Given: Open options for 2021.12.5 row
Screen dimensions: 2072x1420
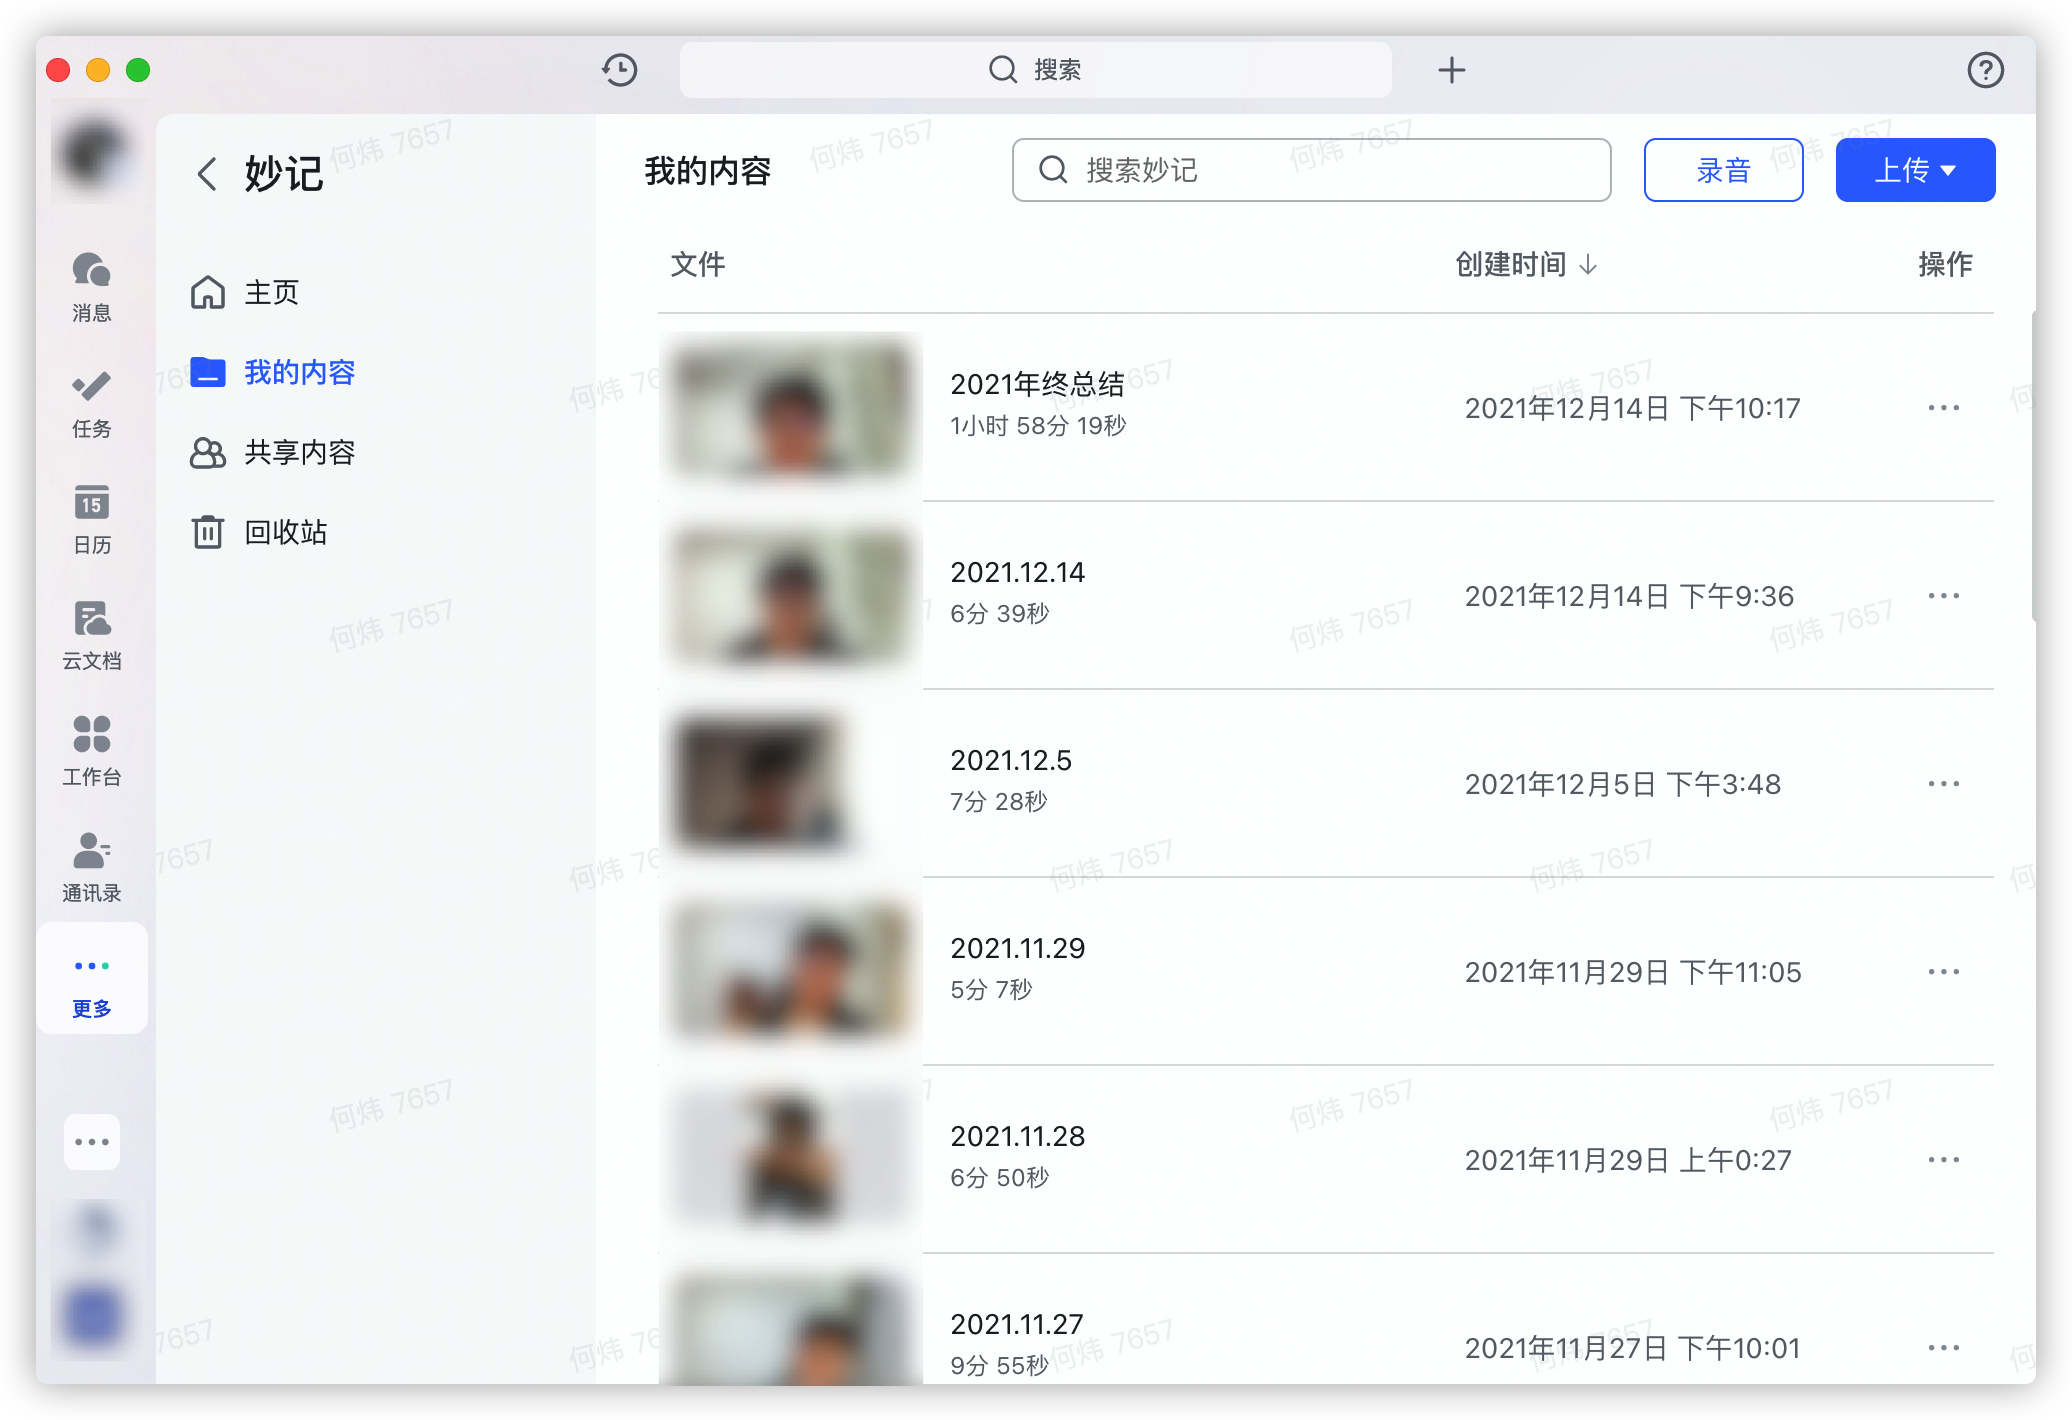Looking at the screenshot, I should click(x=1943, y=784).
